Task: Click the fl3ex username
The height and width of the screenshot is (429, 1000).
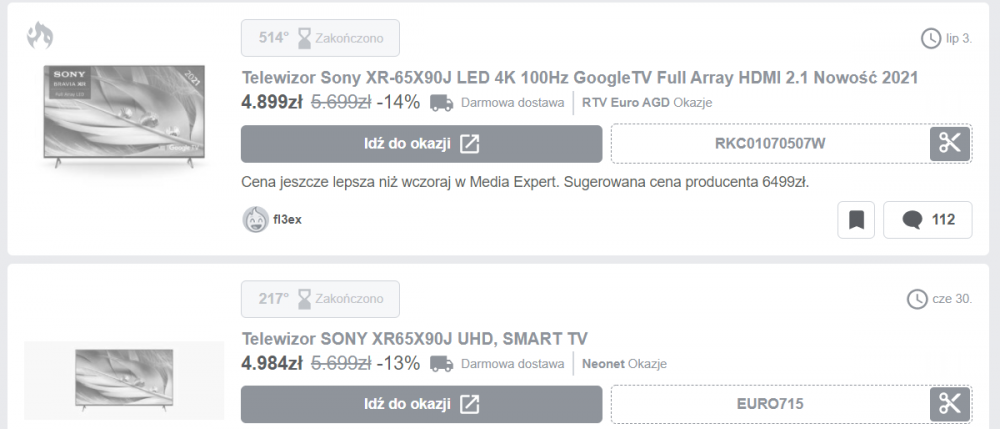Action: click(x=287, y=220)
